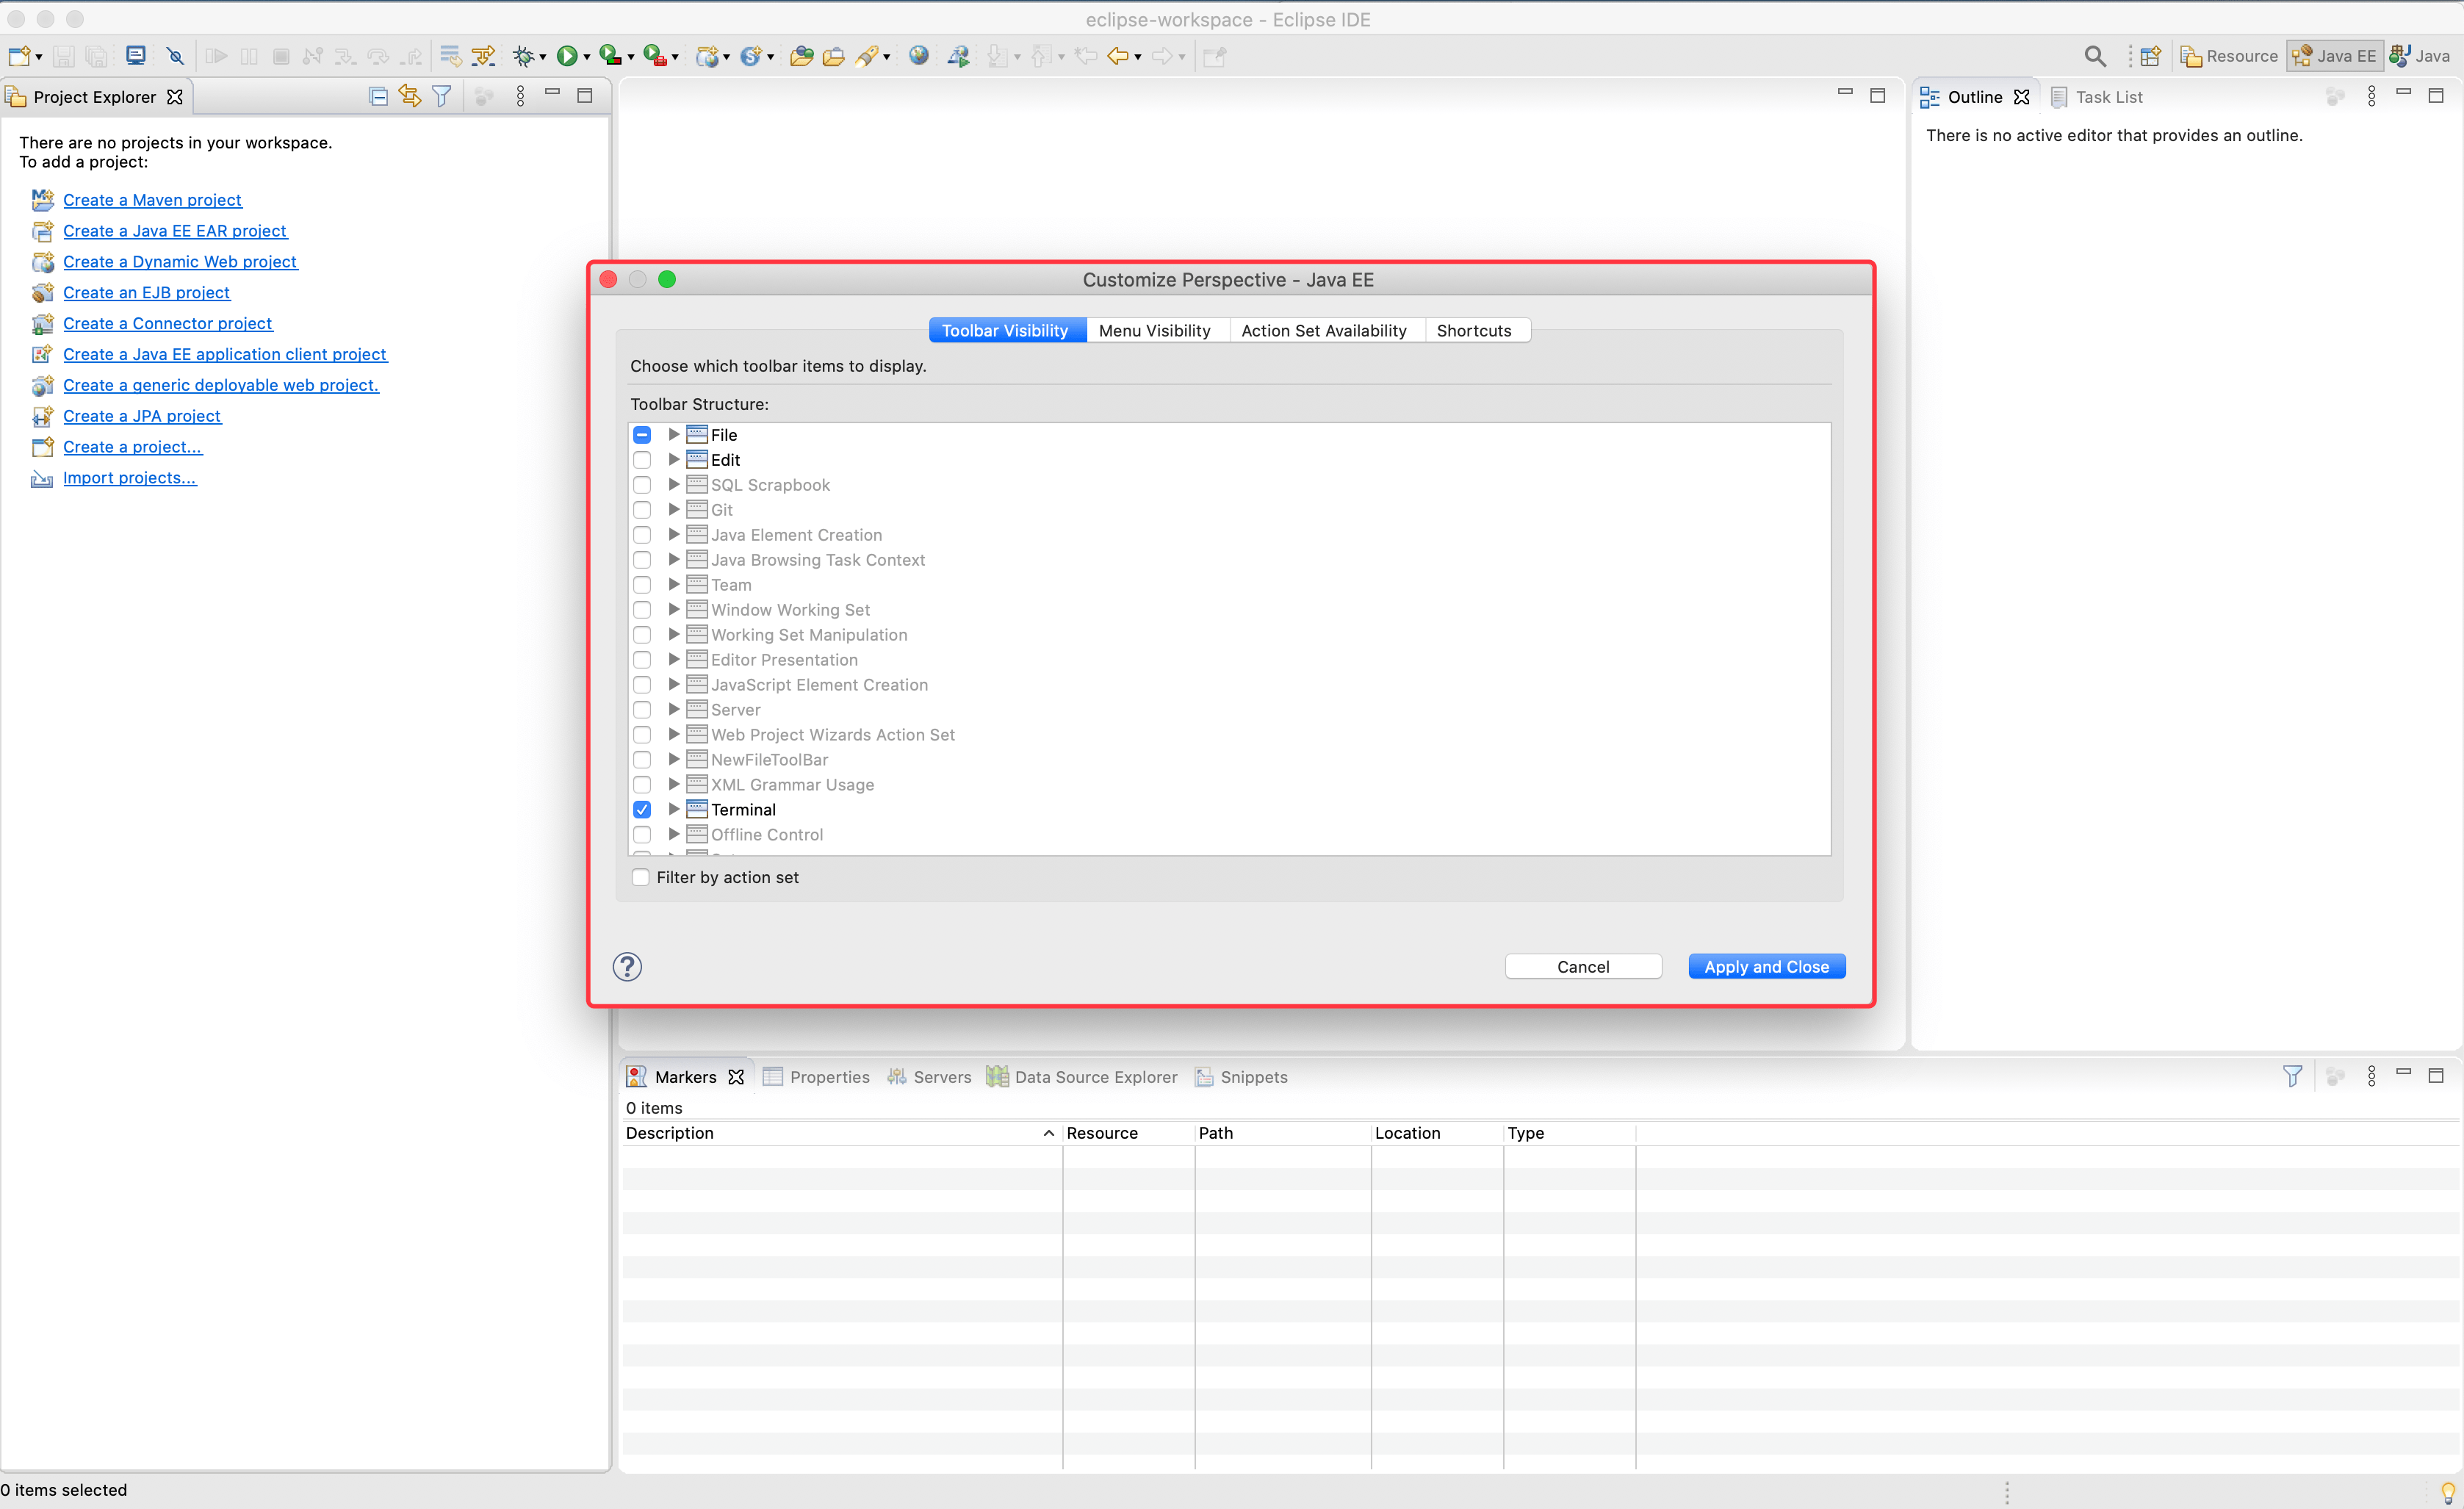Expand the File toolbar tree node
2464x1509 pixels.
[674, 434]
